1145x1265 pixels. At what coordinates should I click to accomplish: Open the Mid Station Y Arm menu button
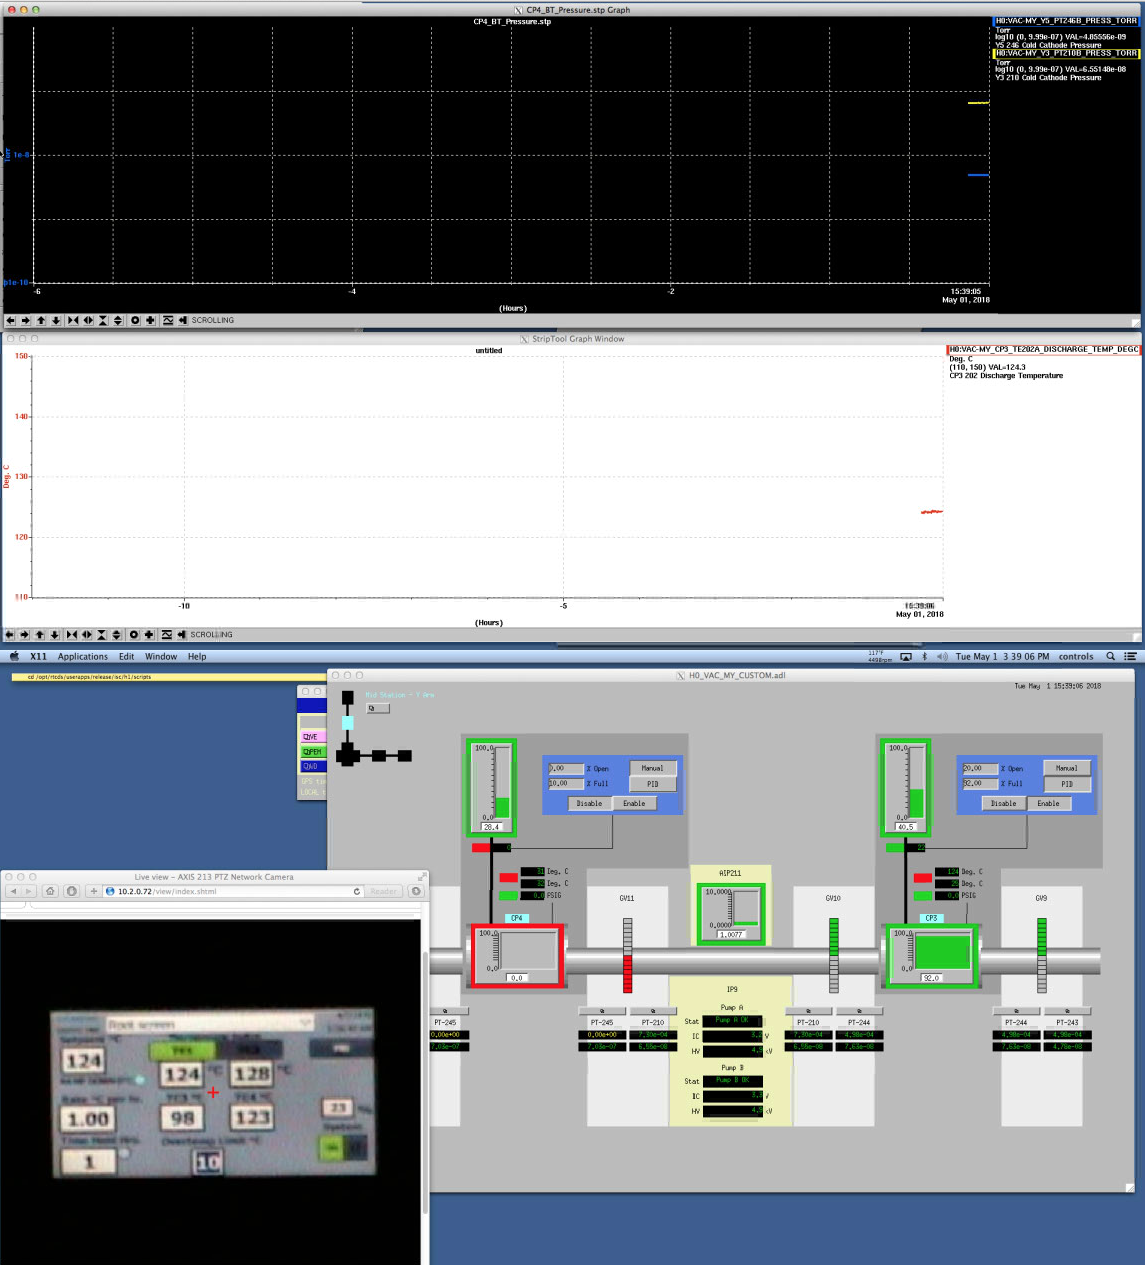376,708
